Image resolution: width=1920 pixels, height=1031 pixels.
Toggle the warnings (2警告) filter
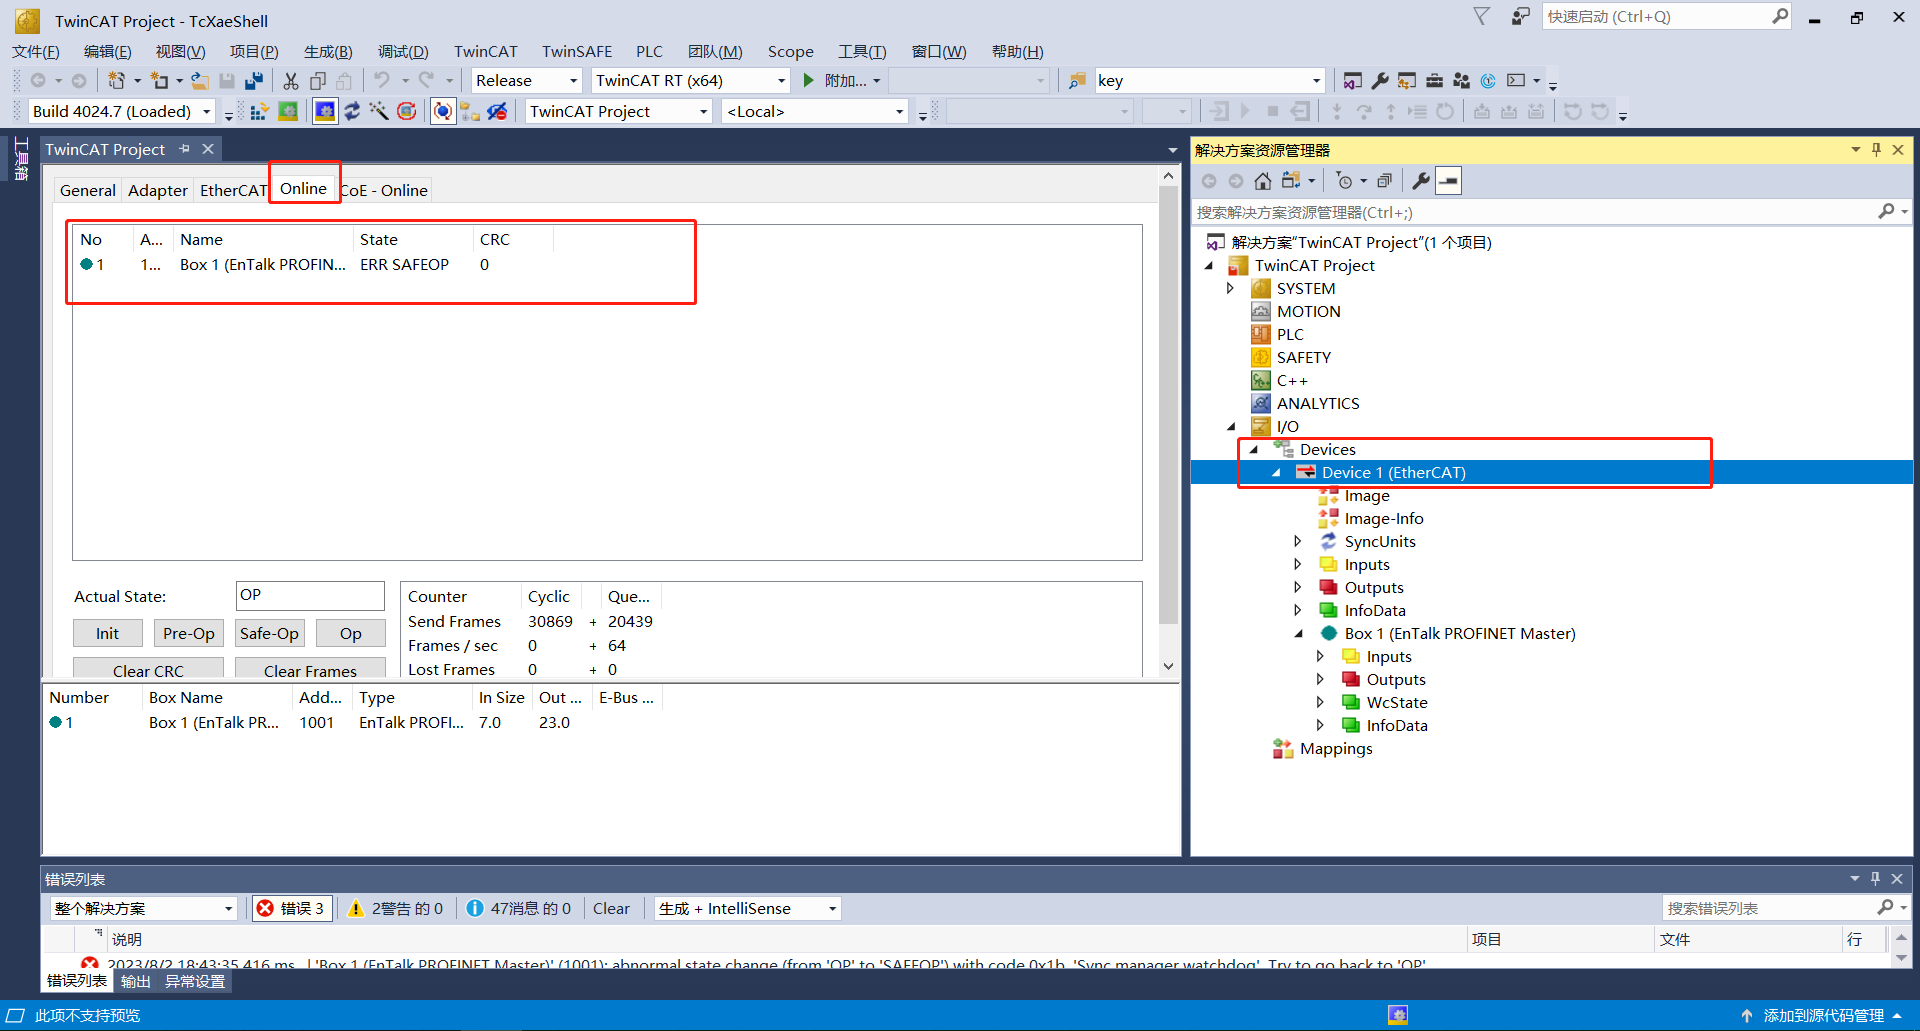tap(395, 908)
